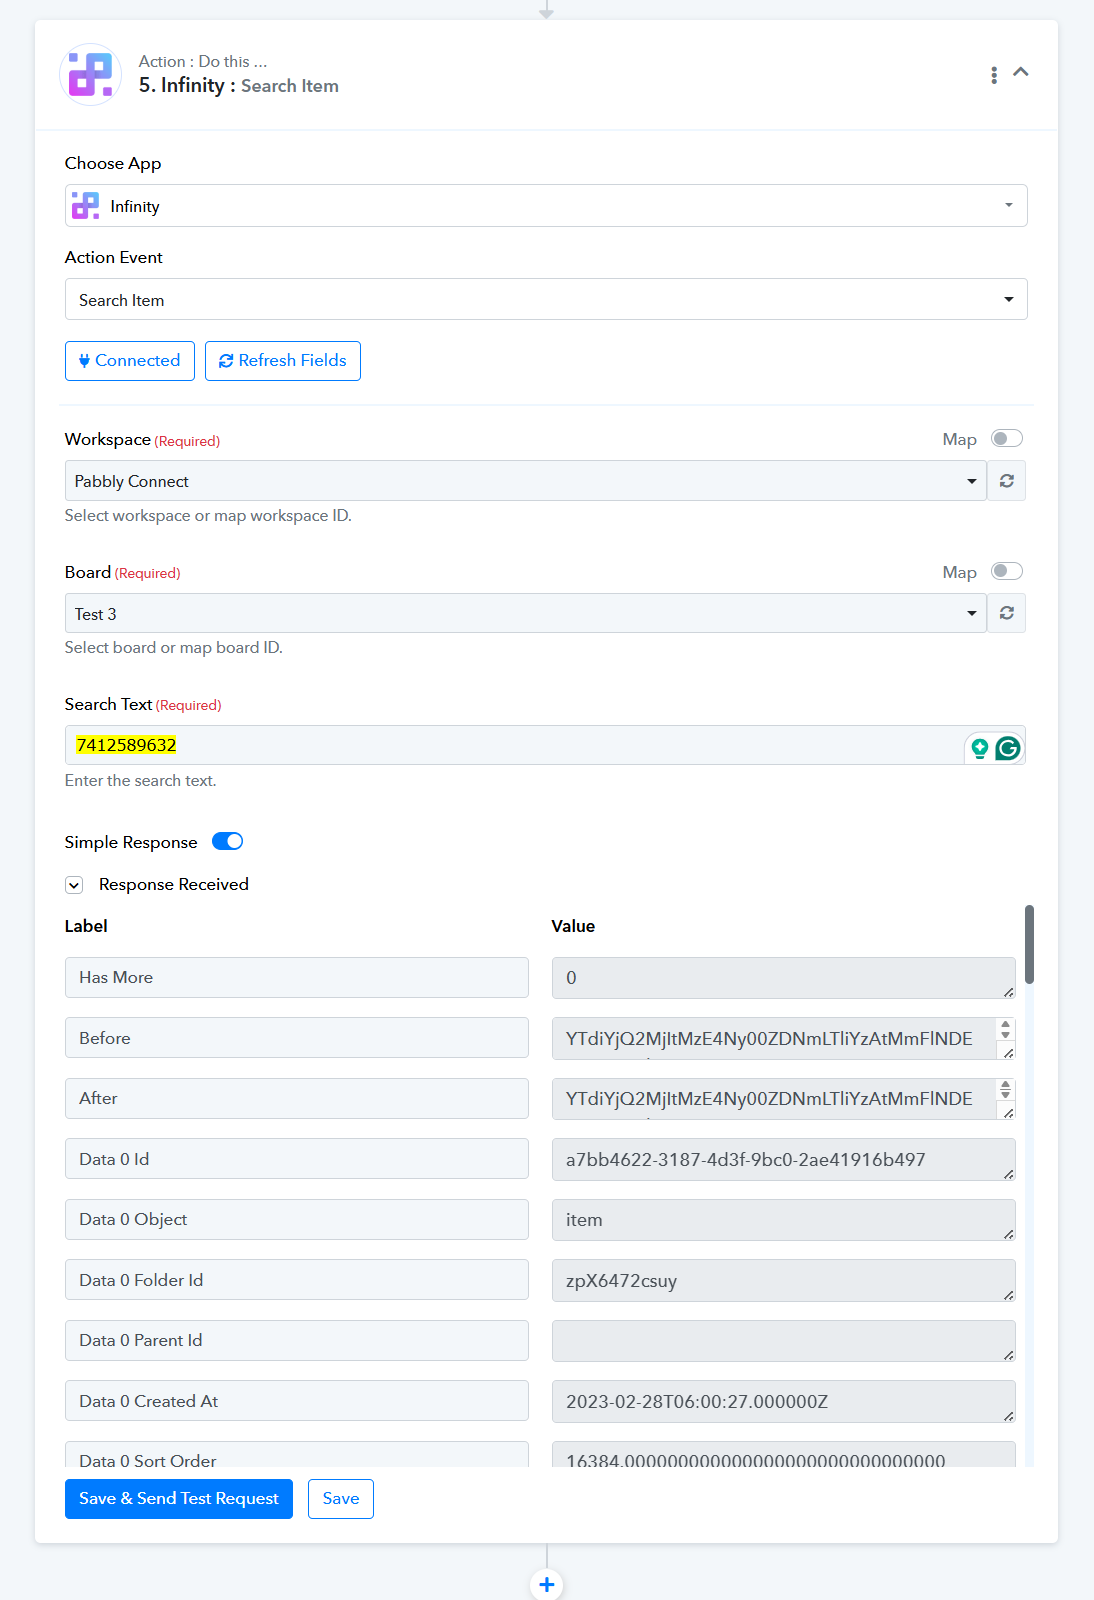Open the Action Event dropdown
This screenshot has width=1094, height=1600.
pos(546,300)
